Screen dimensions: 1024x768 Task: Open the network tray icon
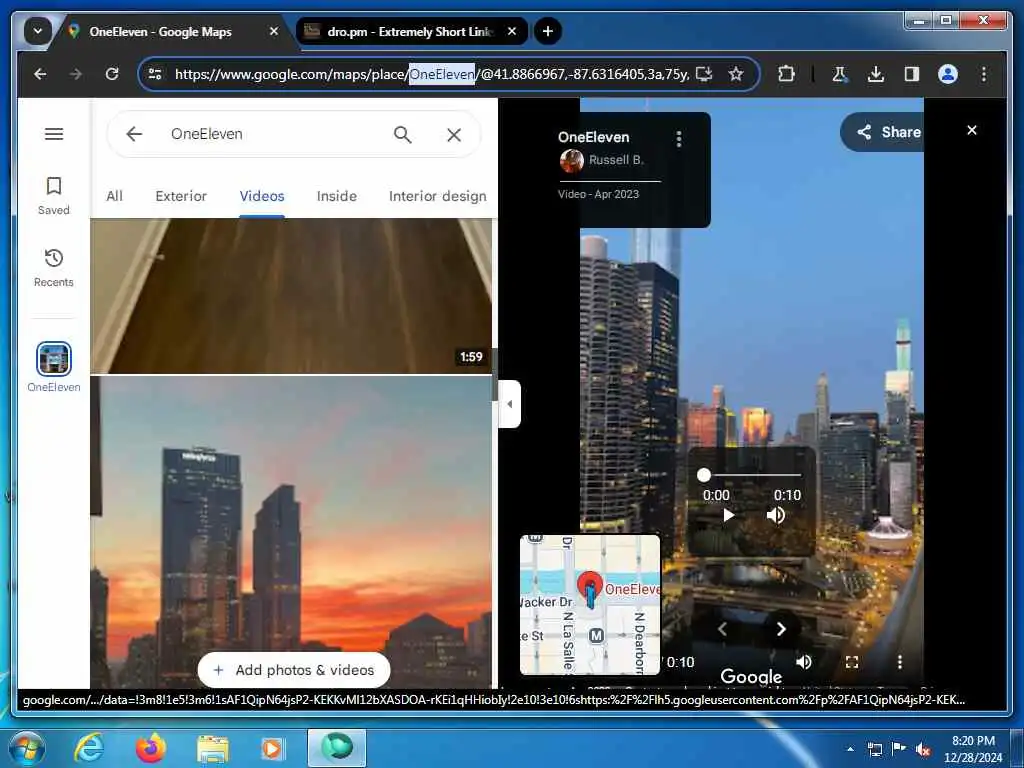tap(874, 749)
